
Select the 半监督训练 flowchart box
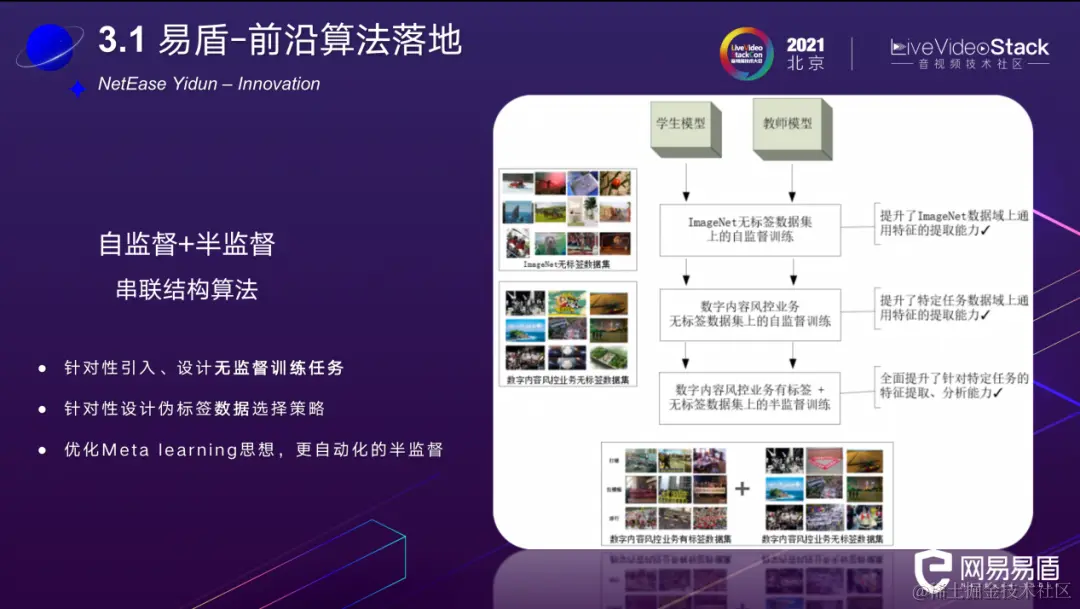coord(749,399)
